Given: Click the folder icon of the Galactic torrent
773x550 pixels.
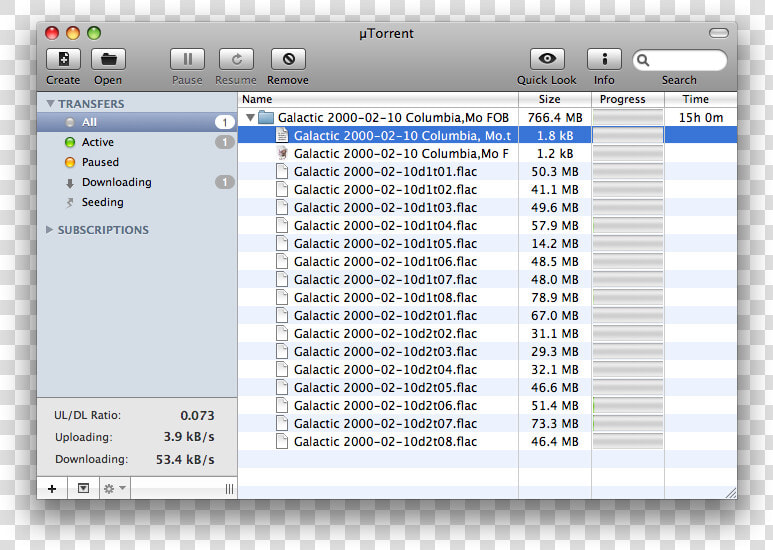Looking at the screenshot, I should [x=266, y=117].
